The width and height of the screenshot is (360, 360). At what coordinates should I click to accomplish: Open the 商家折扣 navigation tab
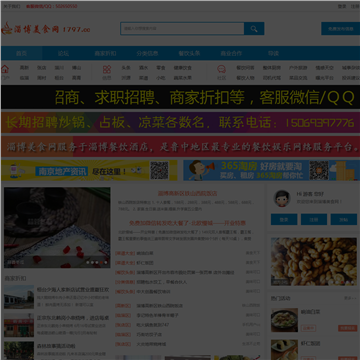coord(105,53)
